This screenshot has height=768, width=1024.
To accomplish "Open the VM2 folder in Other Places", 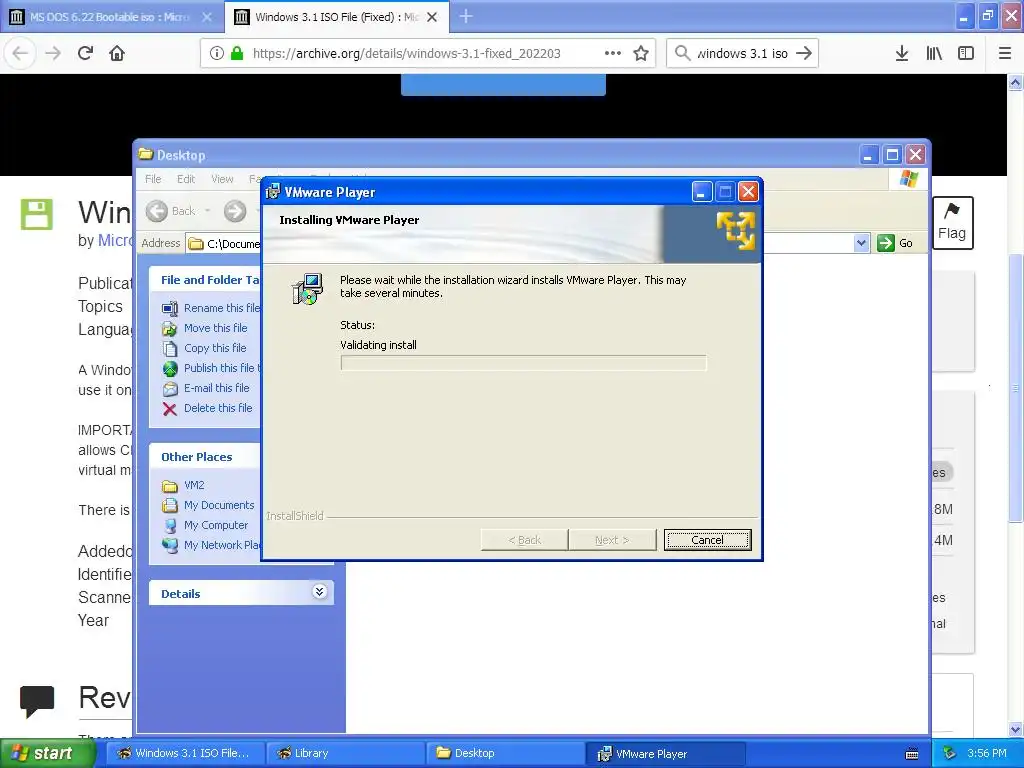I will point(194,485).
